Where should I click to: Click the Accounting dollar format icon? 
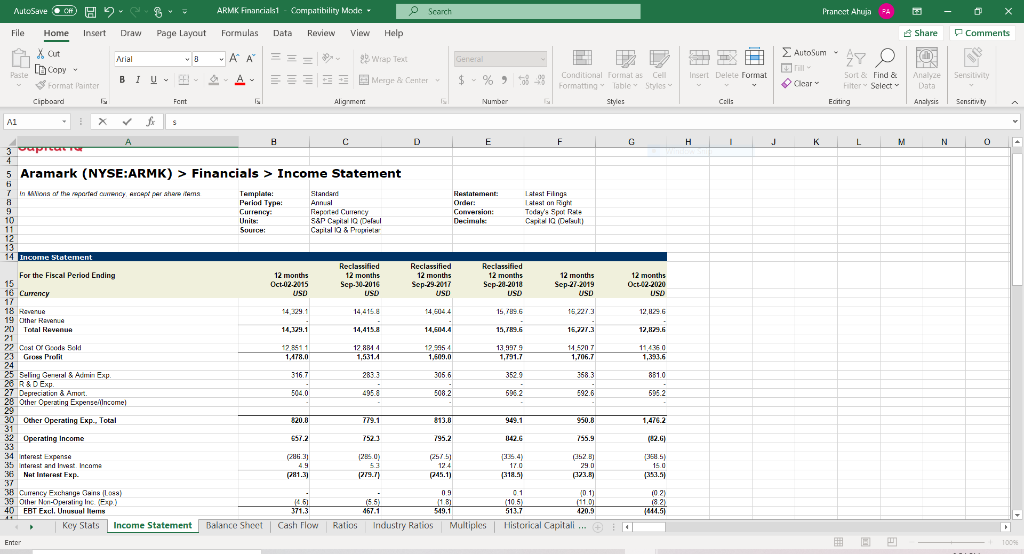click(x=462, y=80)
